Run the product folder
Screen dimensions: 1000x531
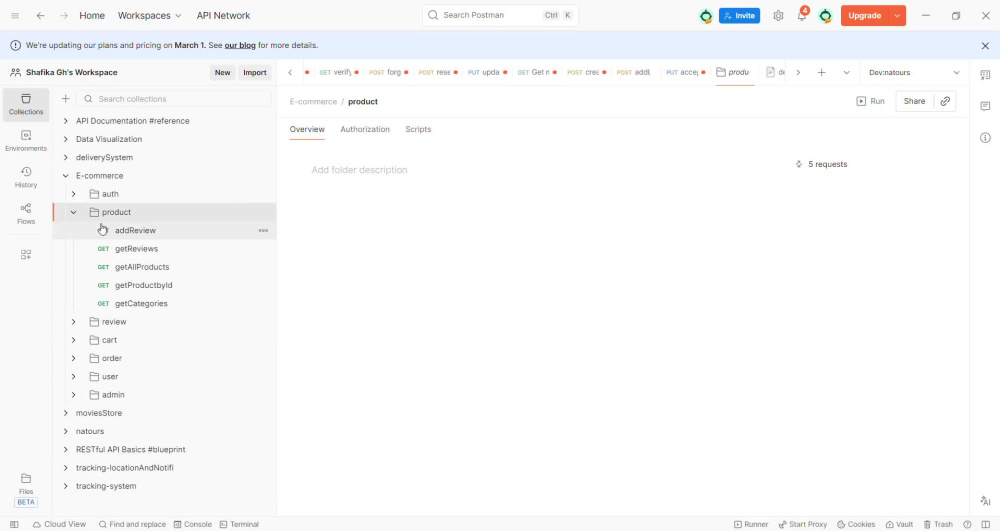(x=871, y=101)
